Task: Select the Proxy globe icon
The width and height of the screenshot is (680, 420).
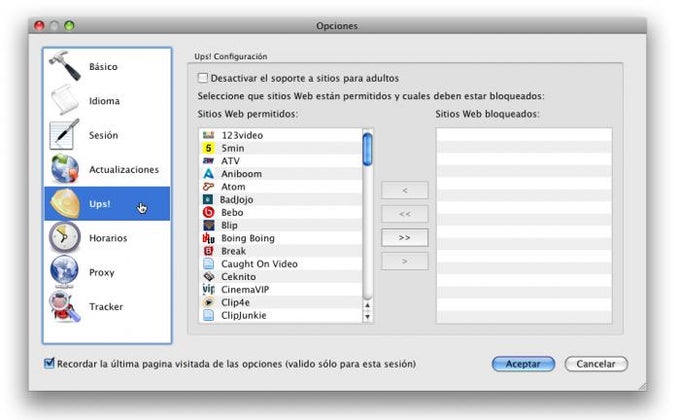Action: pyautogui.click(x=65, y=272)
